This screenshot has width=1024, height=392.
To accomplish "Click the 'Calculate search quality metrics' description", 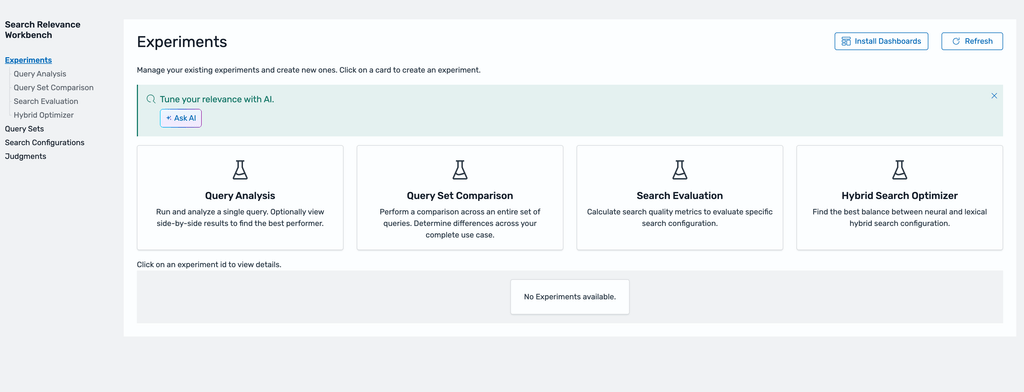I will click(680, 218).
